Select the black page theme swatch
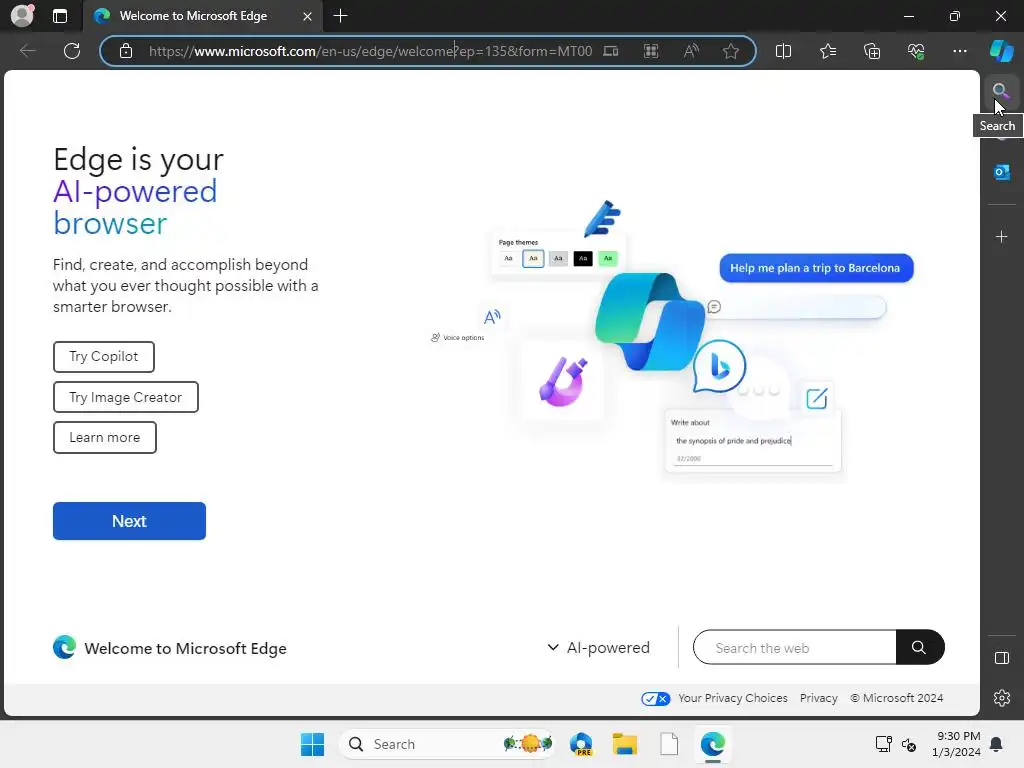Viewport: 1024px width, 768px height. (583, 259)
